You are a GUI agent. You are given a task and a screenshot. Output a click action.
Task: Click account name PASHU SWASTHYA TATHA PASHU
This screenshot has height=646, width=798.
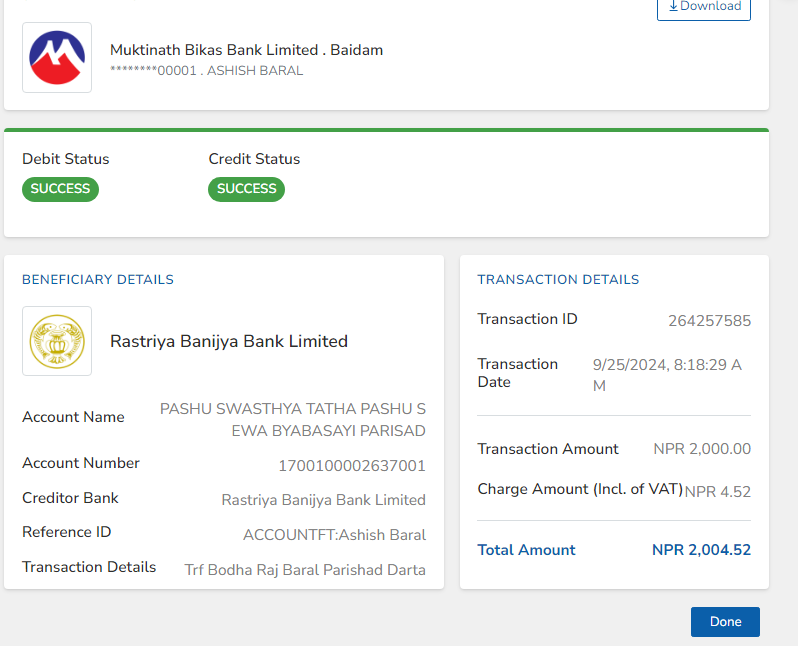tap(293, 419)
